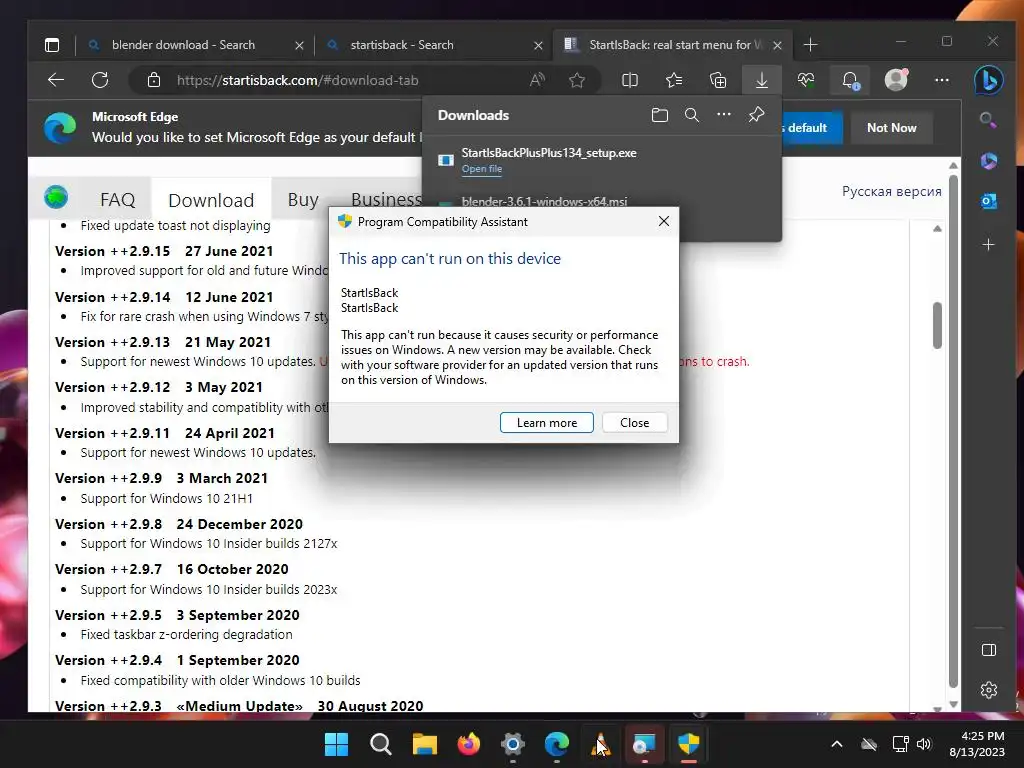Image resolution: width=1024 pixels, height=768 pixels.
Task: Search downloads magnifier icon
Action: [x=692, y=115]
